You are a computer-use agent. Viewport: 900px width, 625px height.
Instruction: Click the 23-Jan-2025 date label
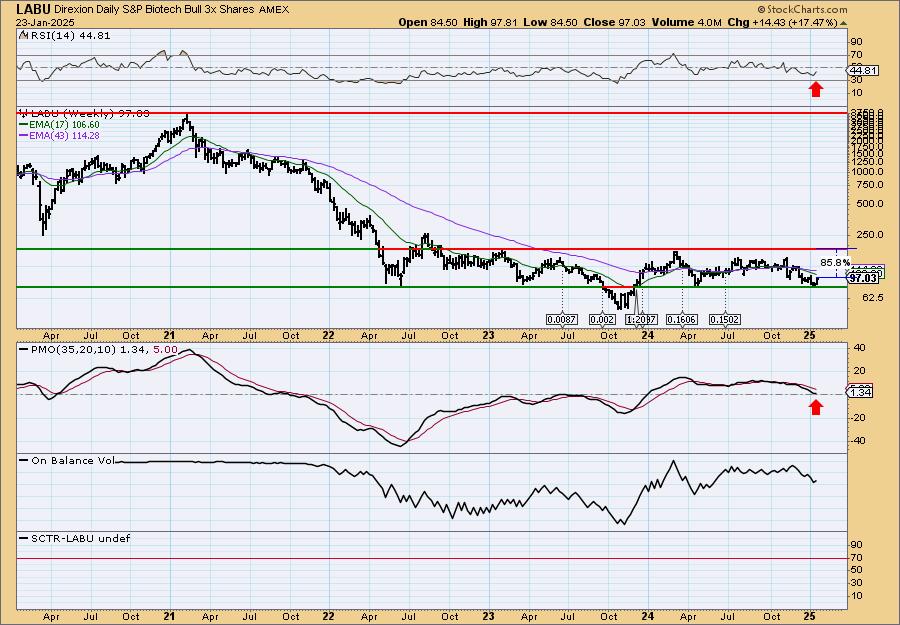click(43, 22)
